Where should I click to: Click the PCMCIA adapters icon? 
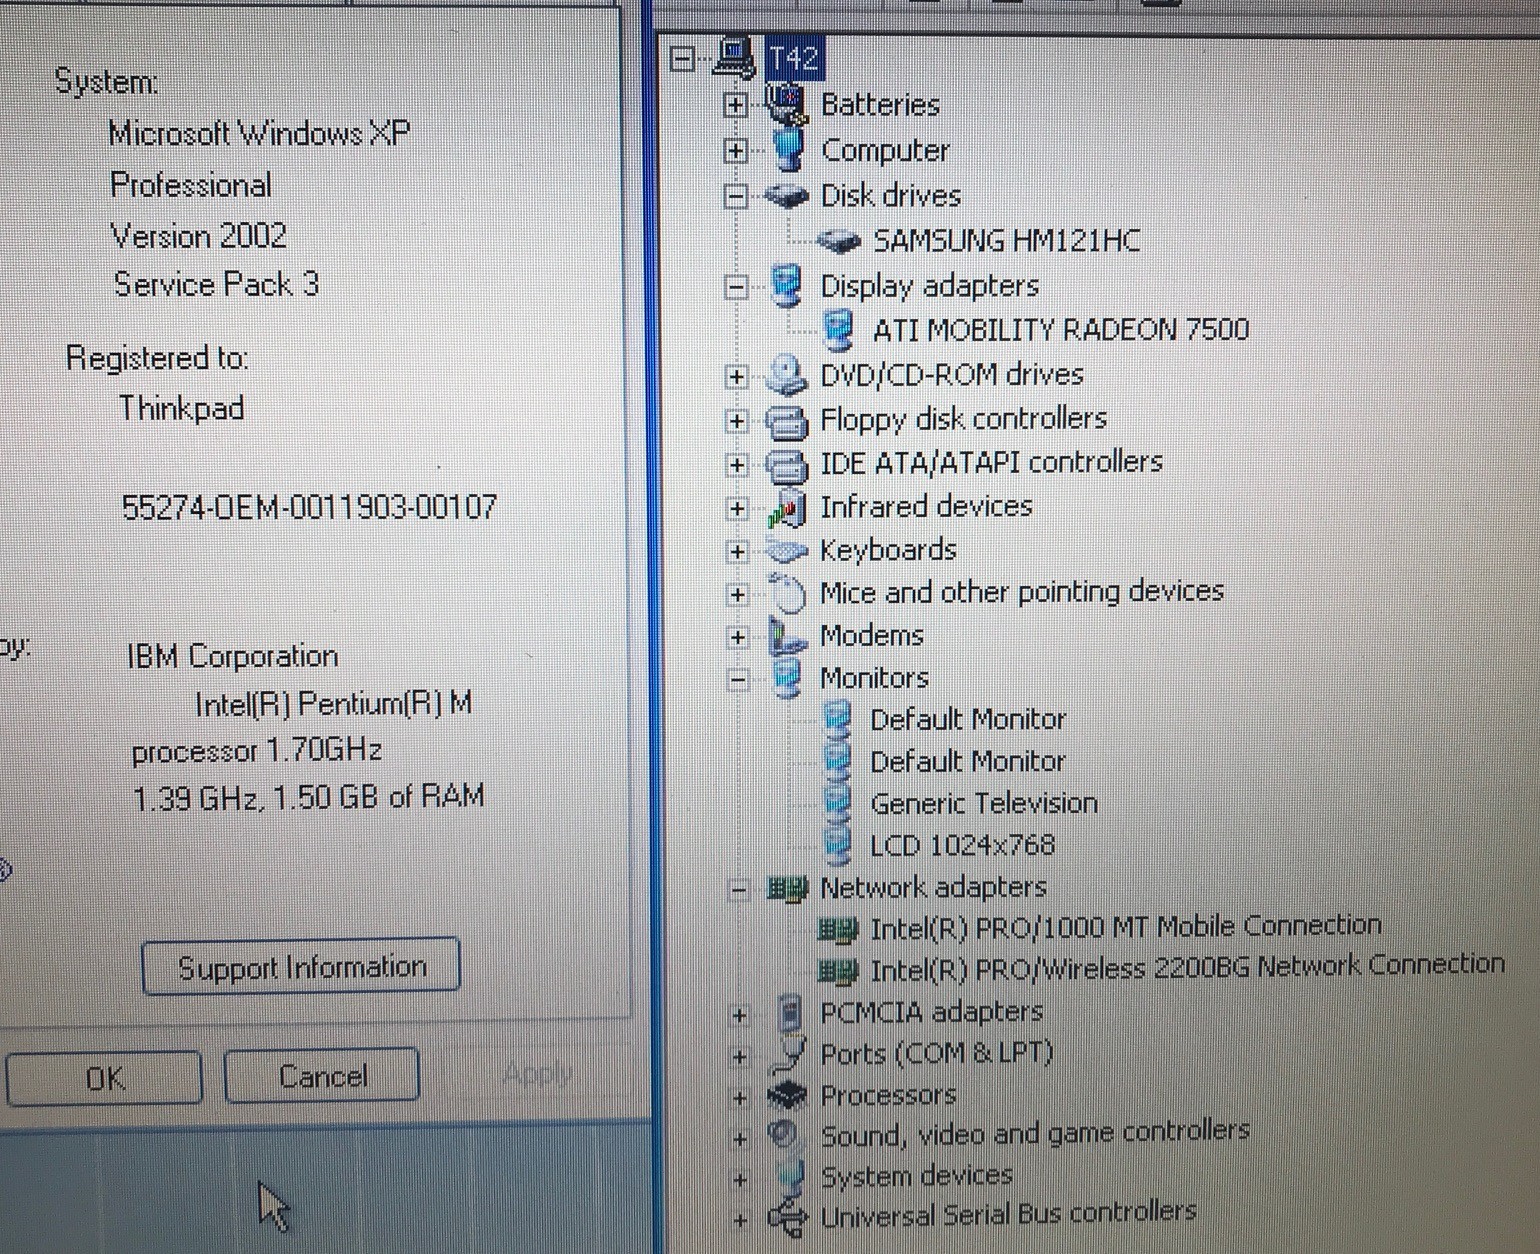789,1013
